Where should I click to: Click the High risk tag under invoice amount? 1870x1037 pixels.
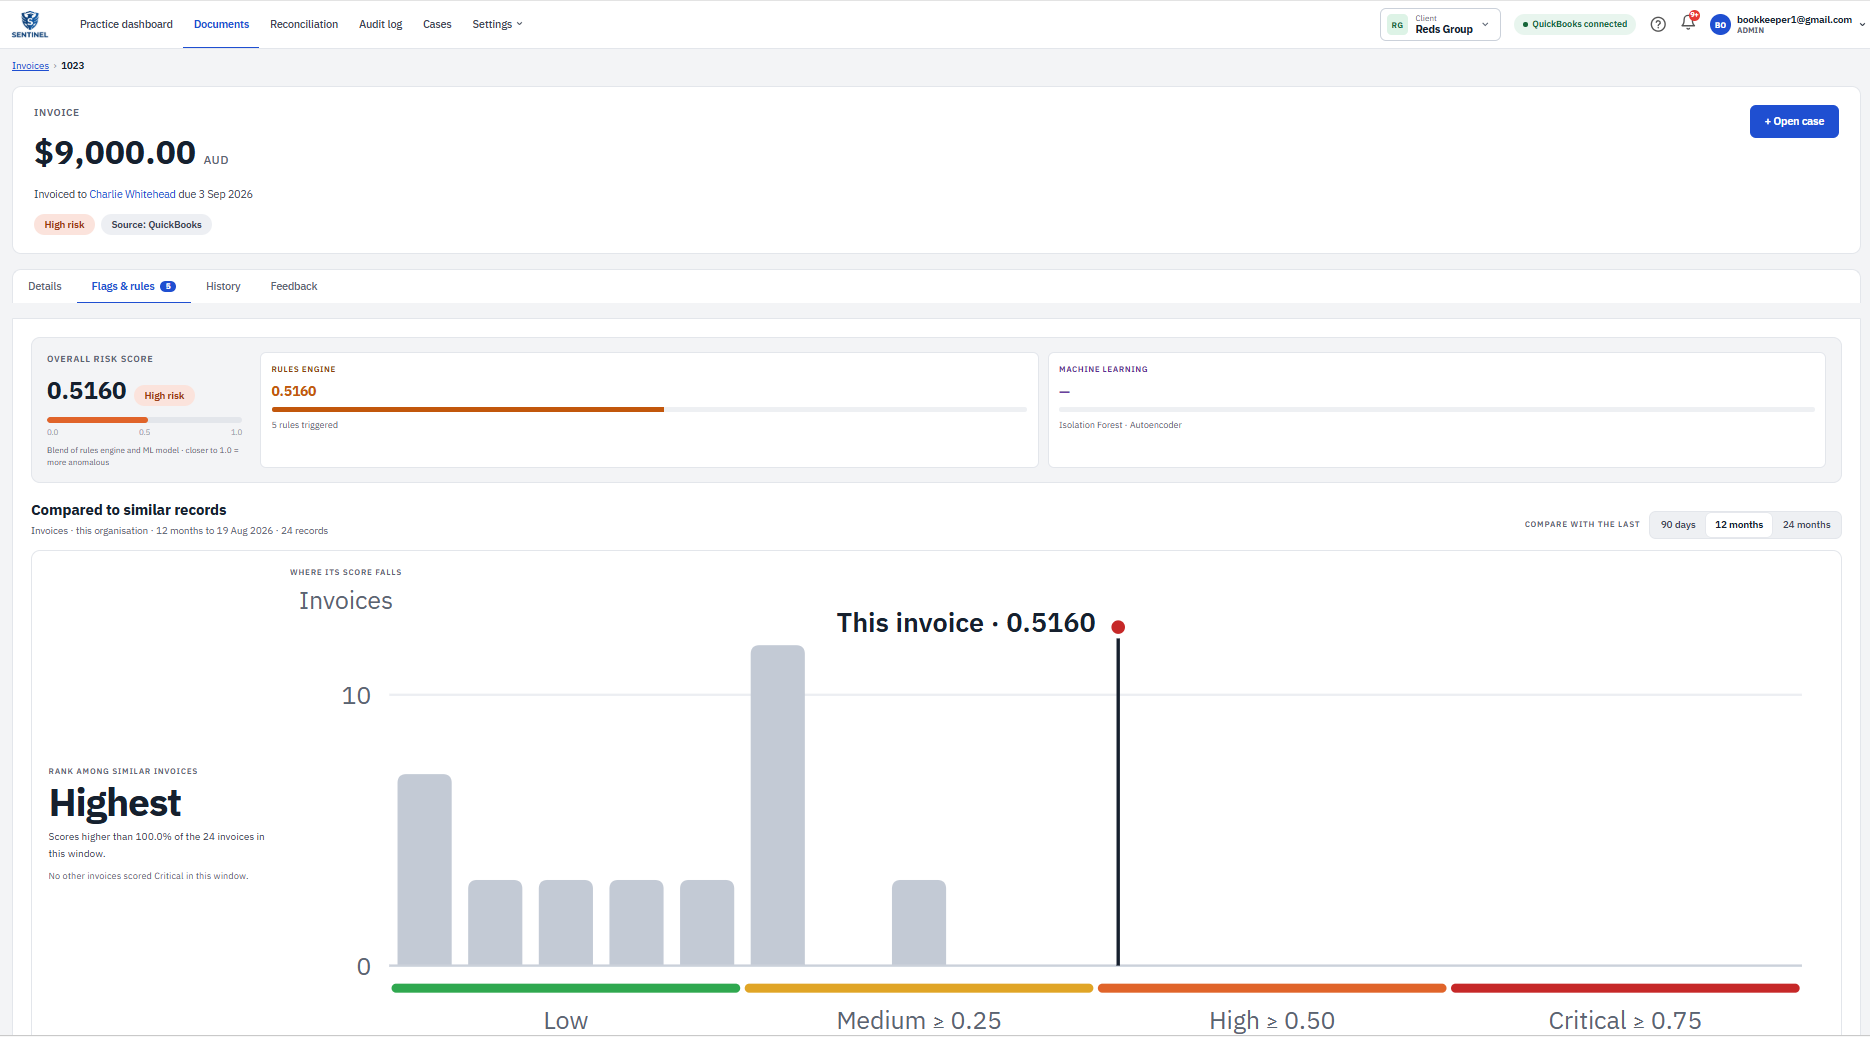(x=64, y=225)
